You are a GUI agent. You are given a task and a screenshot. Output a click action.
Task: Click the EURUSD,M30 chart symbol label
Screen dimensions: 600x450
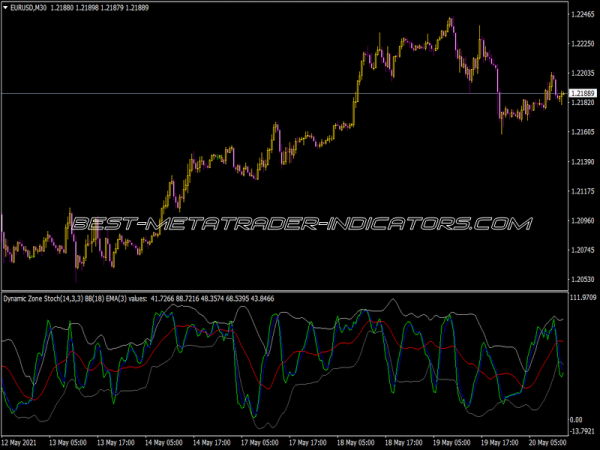pyautogui.click(x=31, y=8)
